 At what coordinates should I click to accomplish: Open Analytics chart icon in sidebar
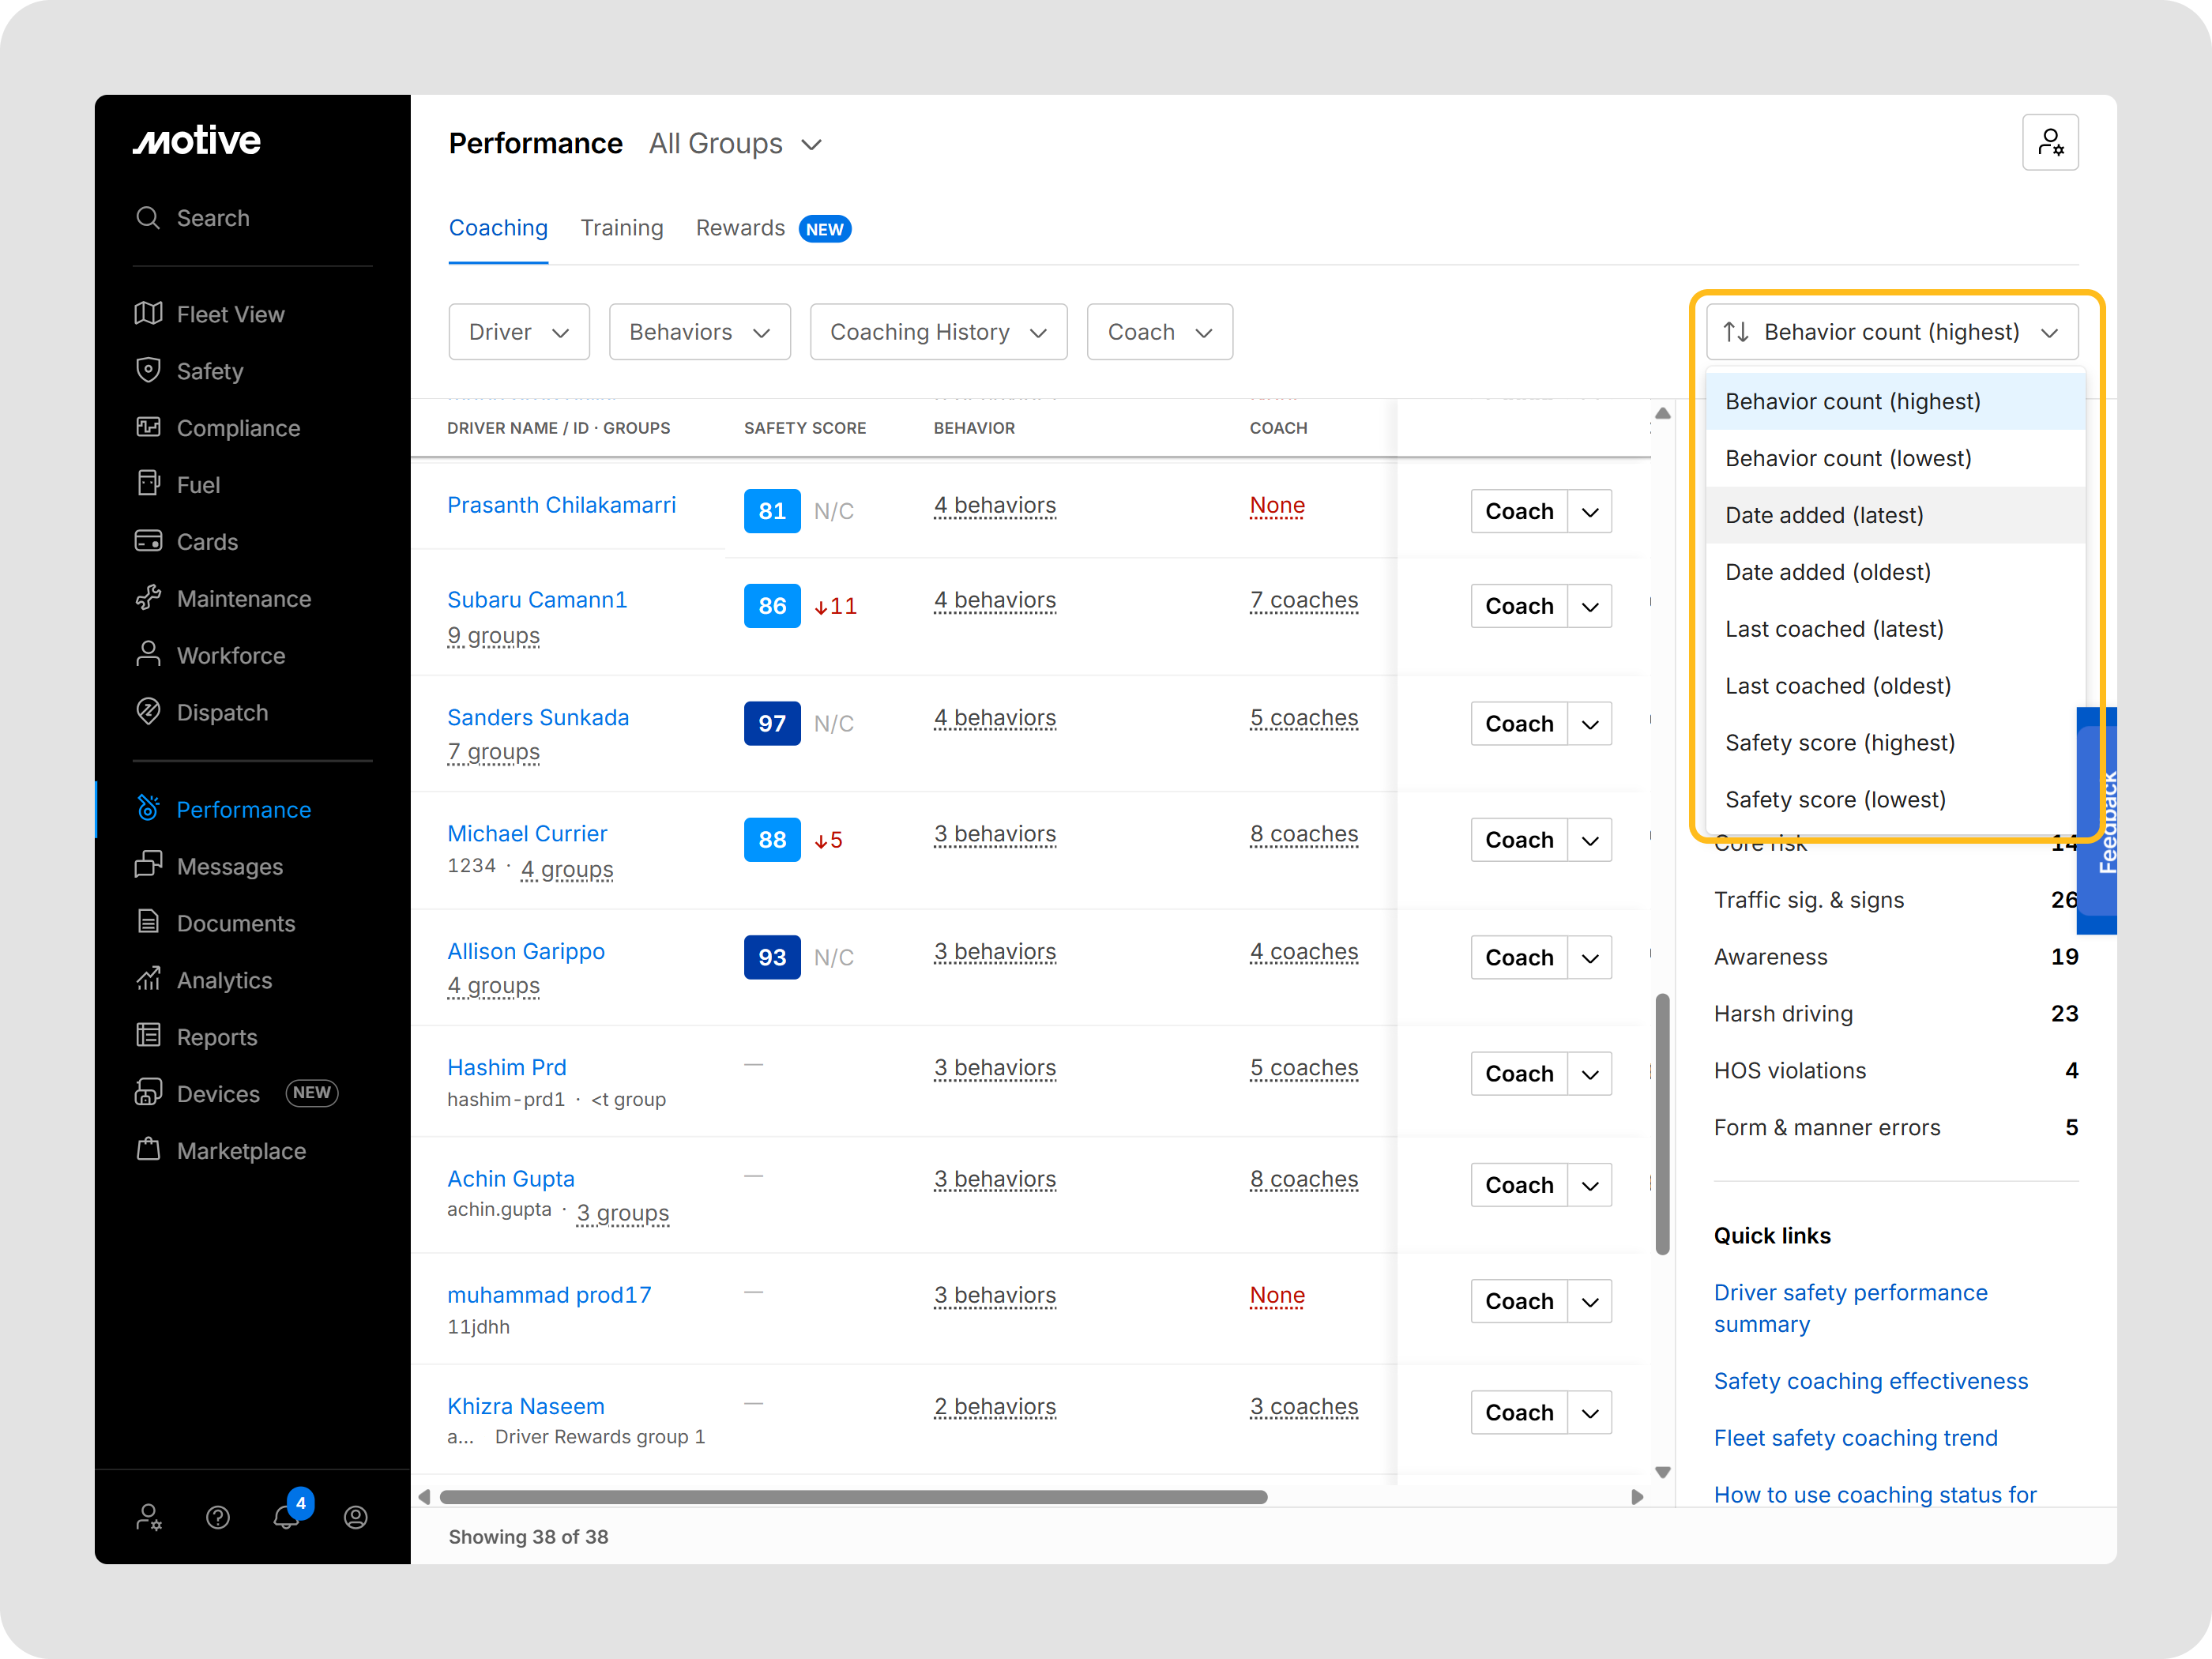click(148, 979)
